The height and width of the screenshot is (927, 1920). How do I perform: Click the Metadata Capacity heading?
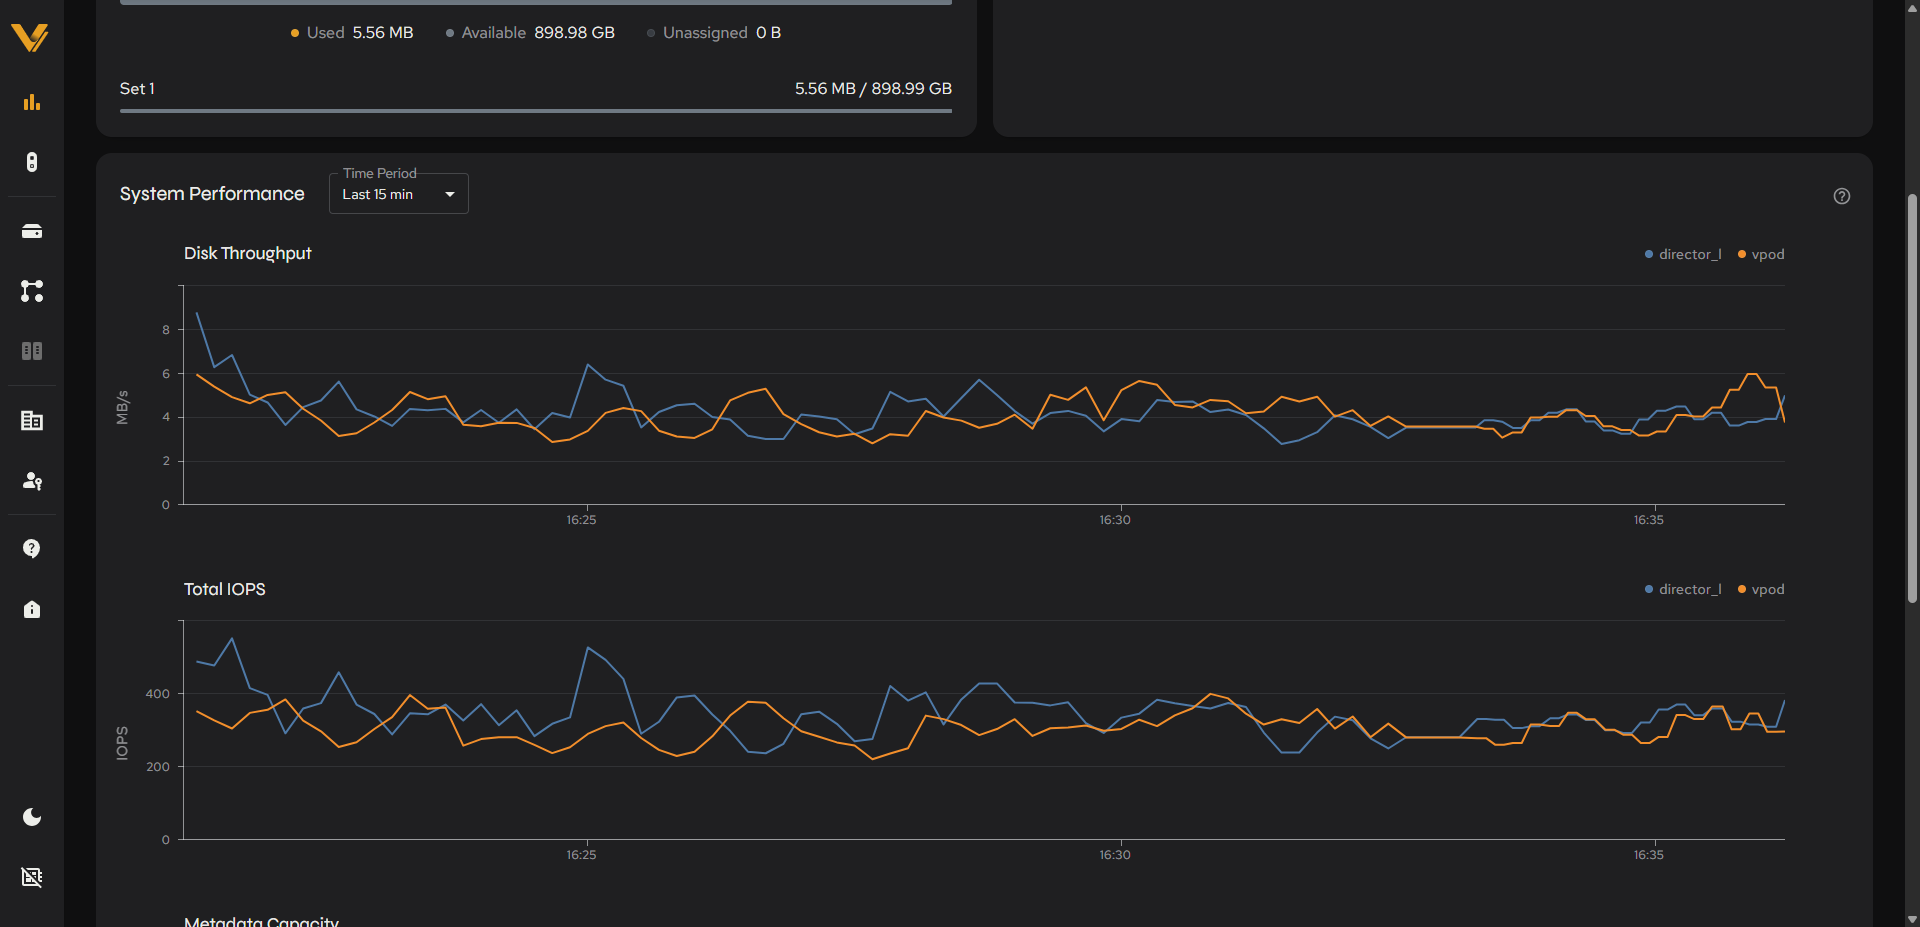(x=261, y=921)
